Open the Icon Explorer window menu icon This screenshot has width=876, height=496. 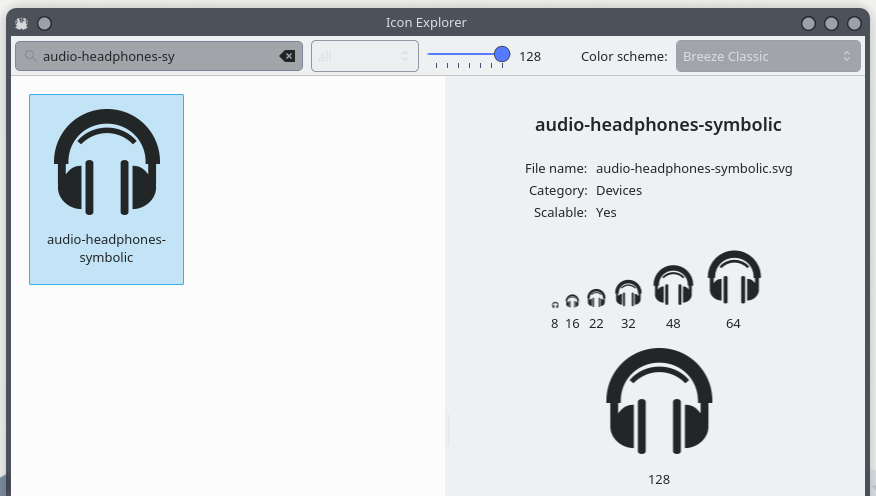pyautogui.click(x=21, y=23)
